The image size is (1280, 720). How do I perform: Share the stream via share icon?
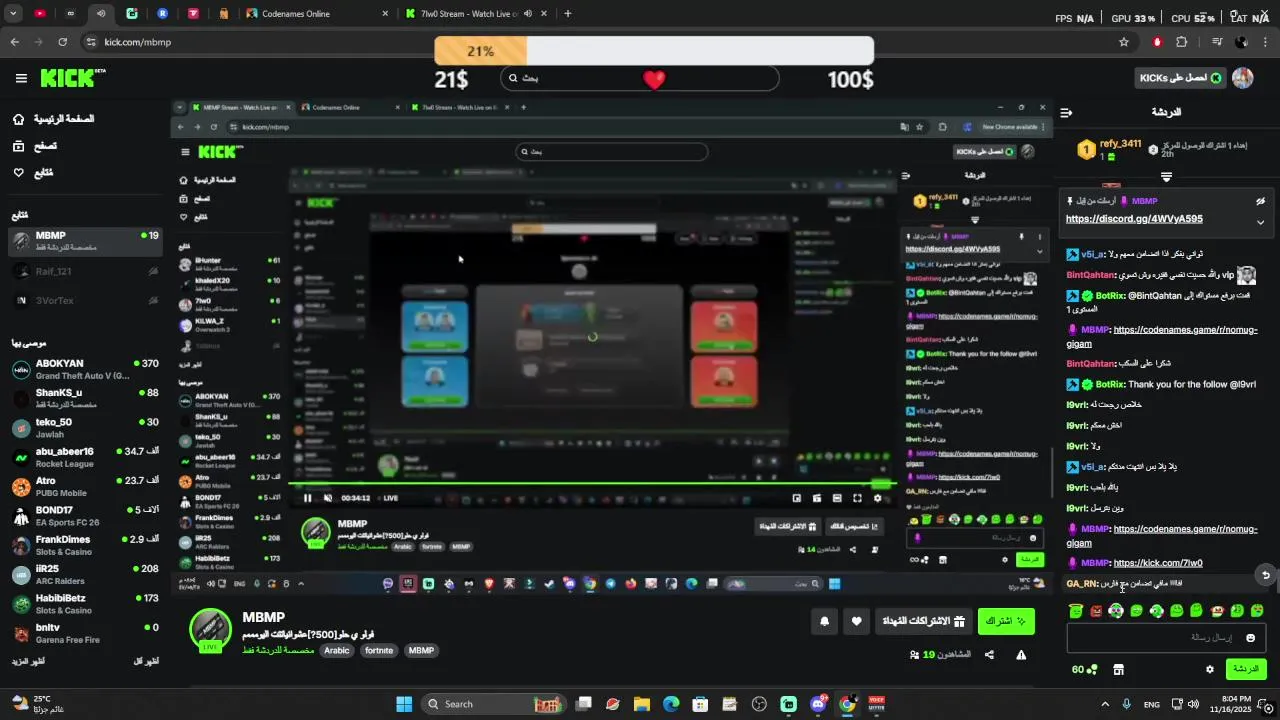click(x=989, y=655)
